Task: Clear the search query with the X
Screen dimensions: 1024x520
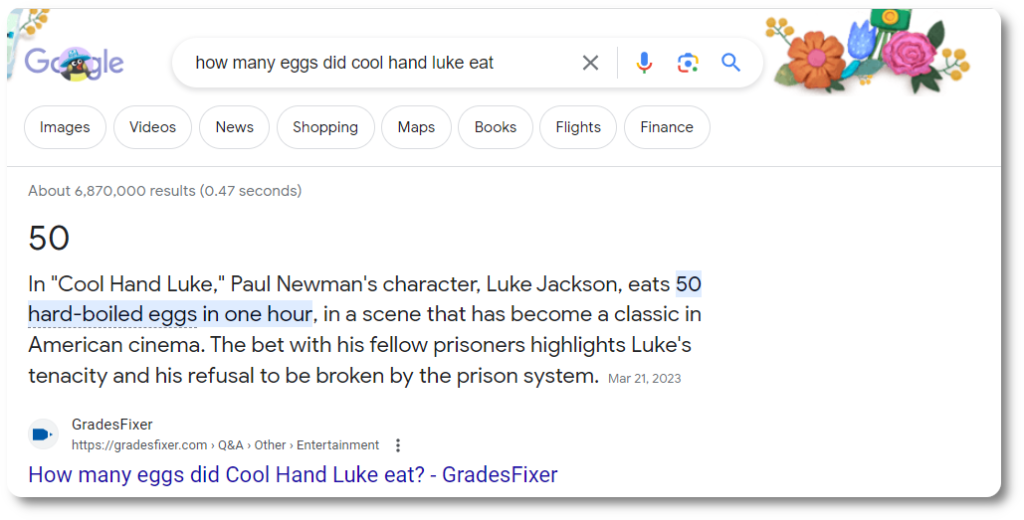Action: click(x=591, y=63)
